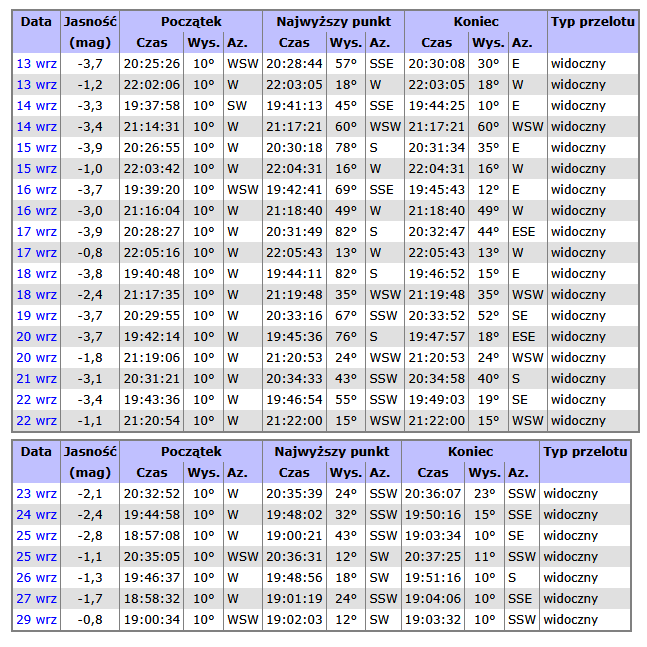Click the highest point time 19:42:41

[294, 190]
